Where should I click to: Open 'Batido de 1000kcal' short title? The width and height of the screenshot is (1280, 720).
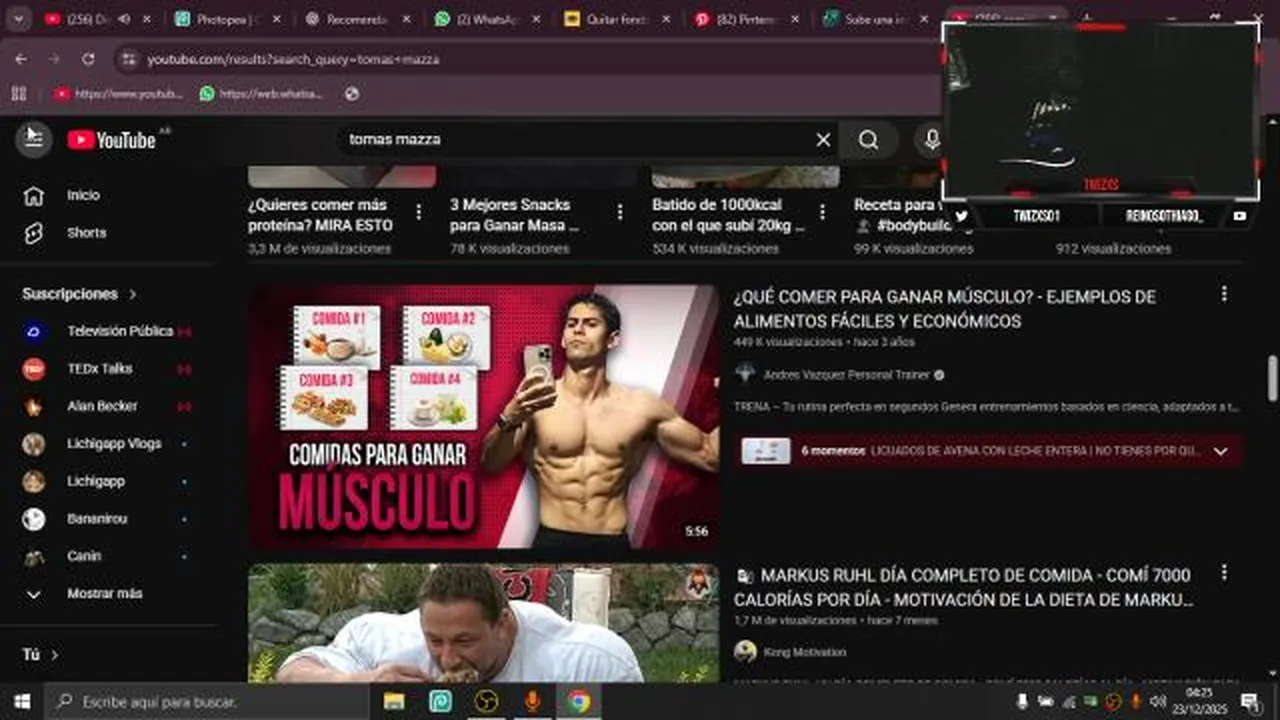tap(728, 215)
